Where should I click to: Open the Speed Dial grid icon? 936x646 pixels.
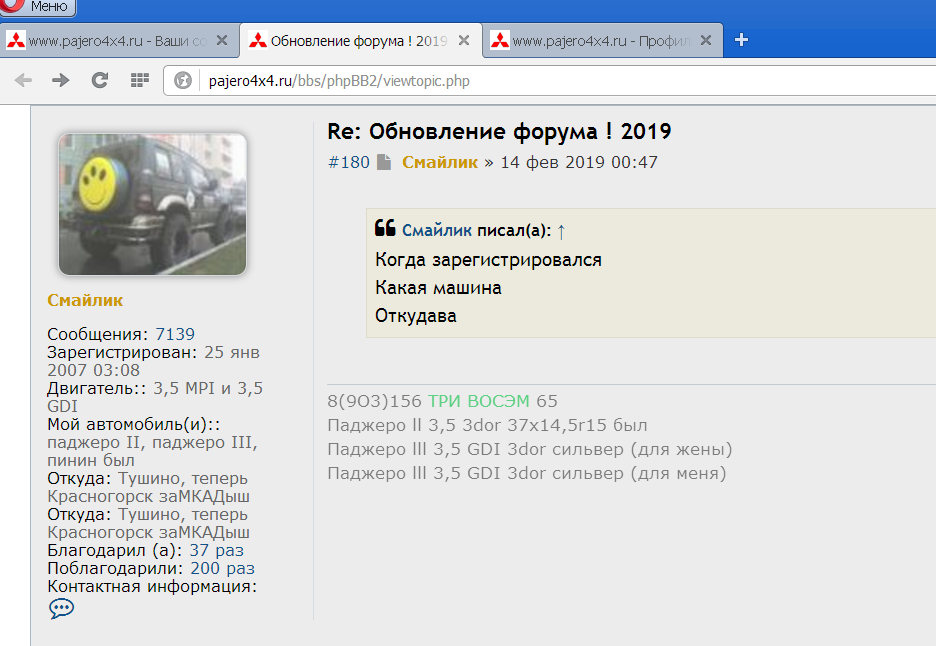pyautogui.click(x=139, y=81)
